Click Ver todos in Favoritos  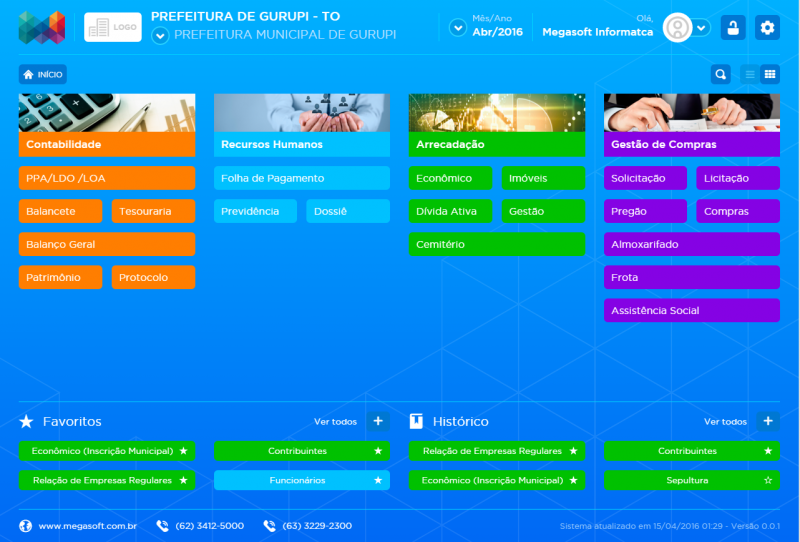[x=335, y=422]
